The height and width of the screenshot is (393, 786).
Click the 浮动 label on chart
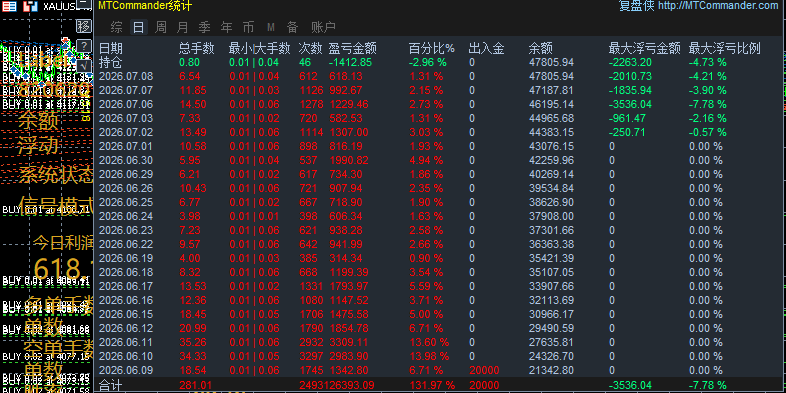click(x=39, y=146)
